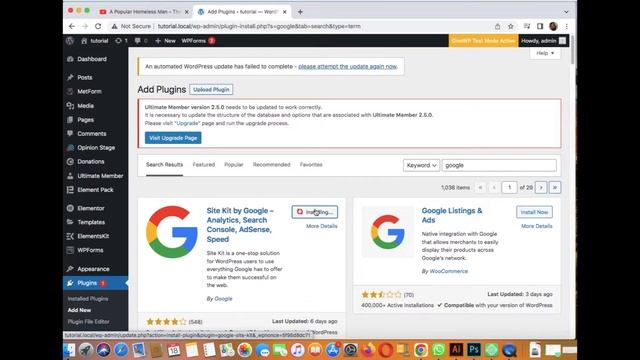The height and width of the screenshot is (360, 640).
Task: Click please attempt the update again now link
Action: pyautogui.click(x=347, y=67)
